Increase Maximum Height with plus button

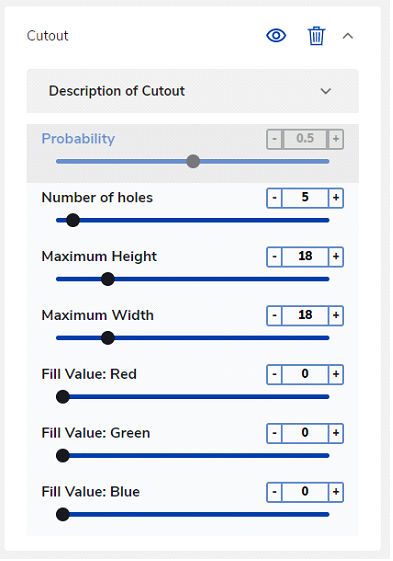click(x=336, y=257)
